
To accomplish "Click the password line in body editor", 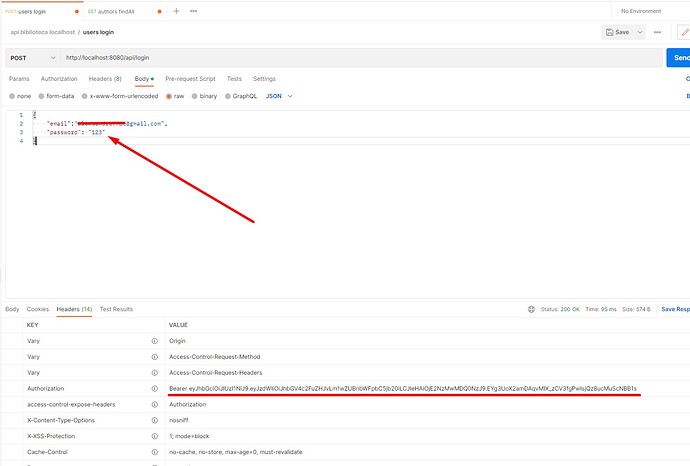I will 76,132.
